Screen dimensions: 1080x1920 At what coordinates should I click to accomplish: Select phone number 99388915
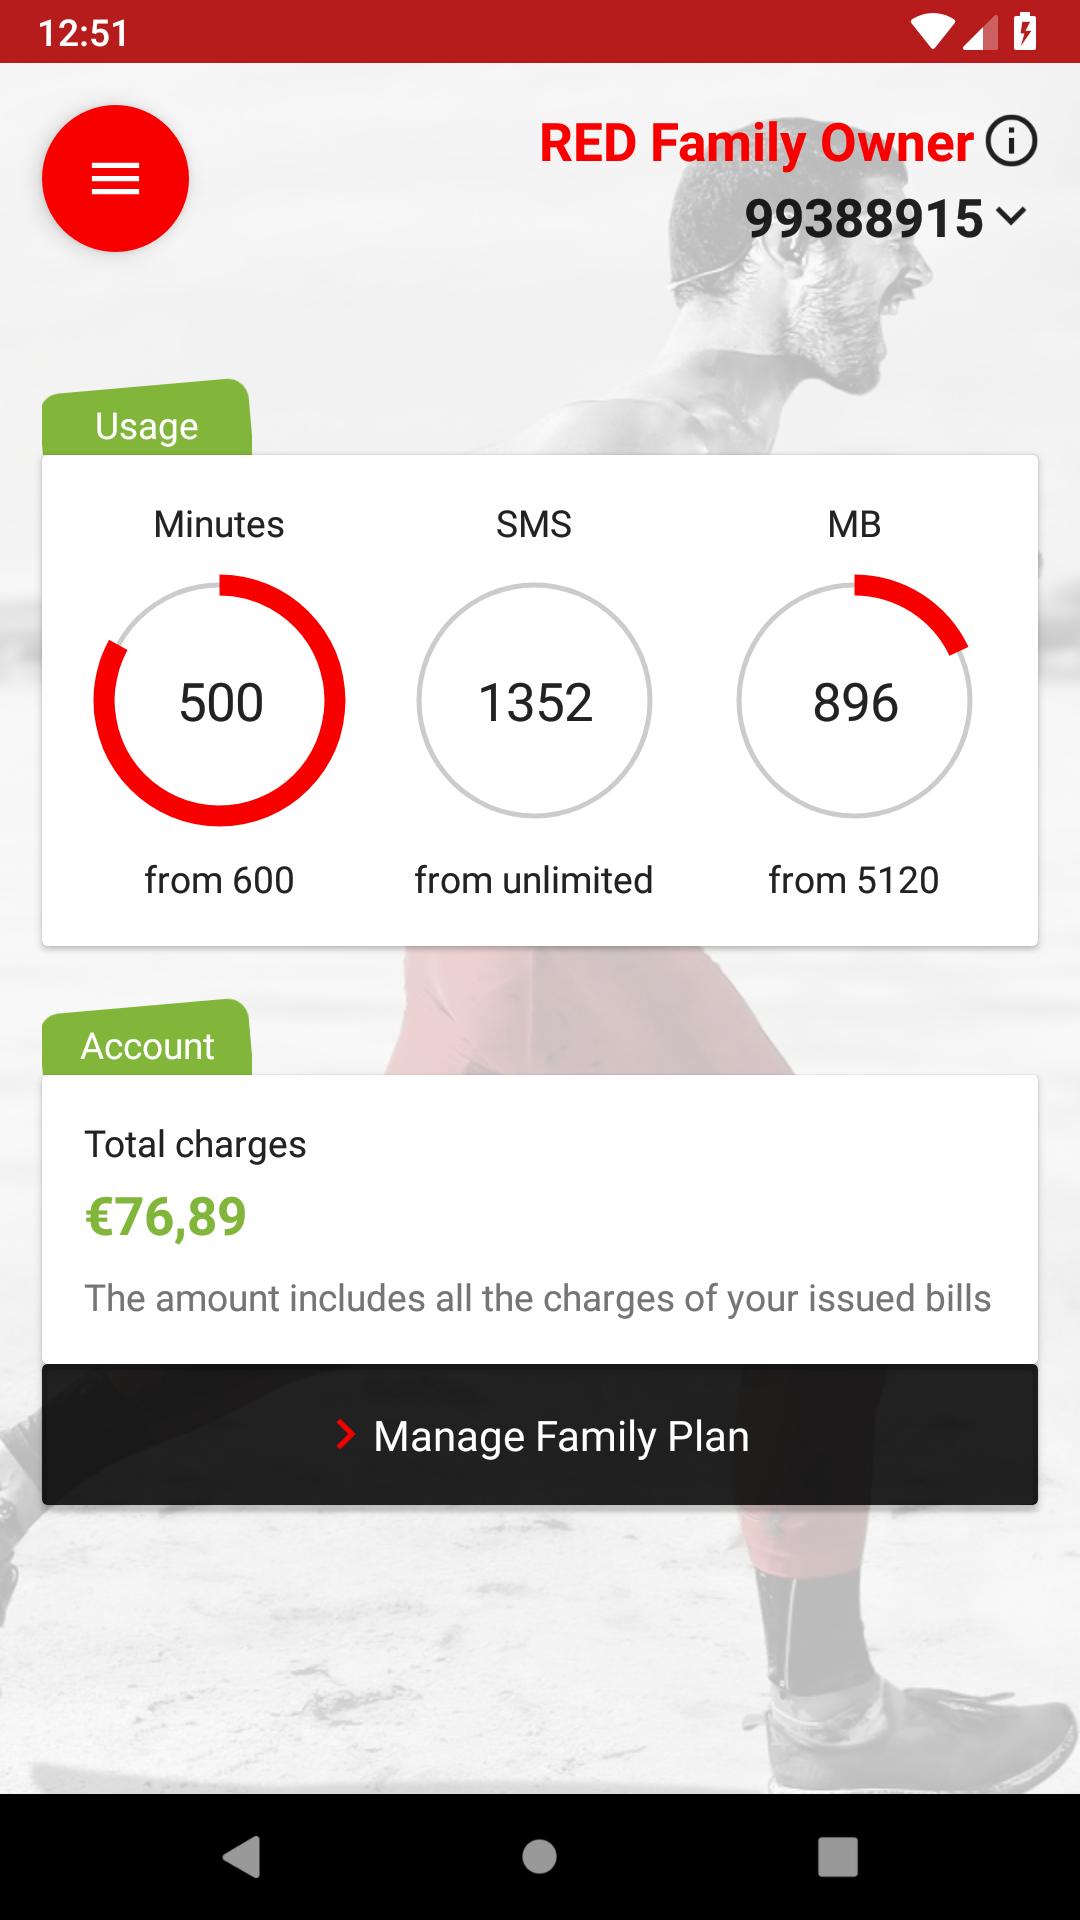coord(864,218)
